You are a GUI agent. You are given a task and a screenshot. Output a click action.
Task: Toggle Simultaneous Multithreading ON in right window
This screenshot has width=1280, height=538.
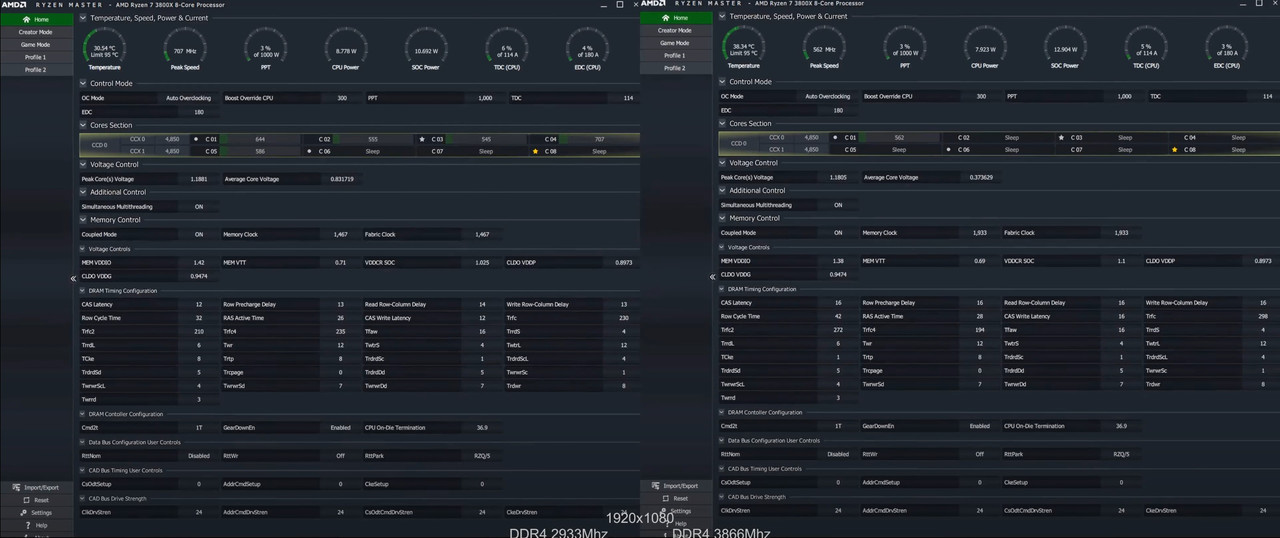[x=838, y=205]
